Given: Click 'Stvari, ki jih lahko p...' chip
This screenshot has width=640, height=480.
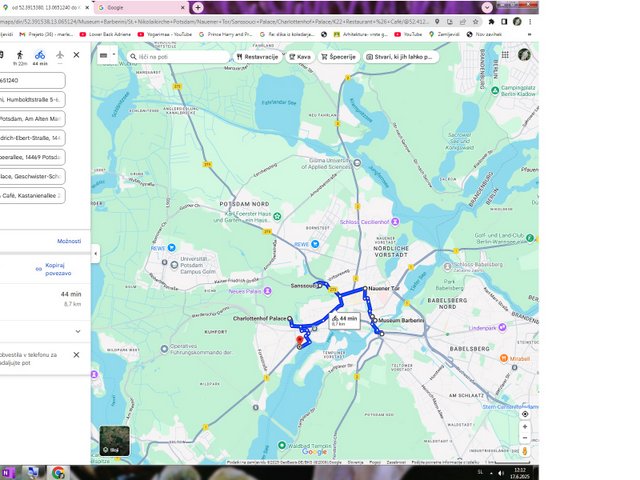Looking at the screenshot, I should pyautogui.click(x=401, y=57).
